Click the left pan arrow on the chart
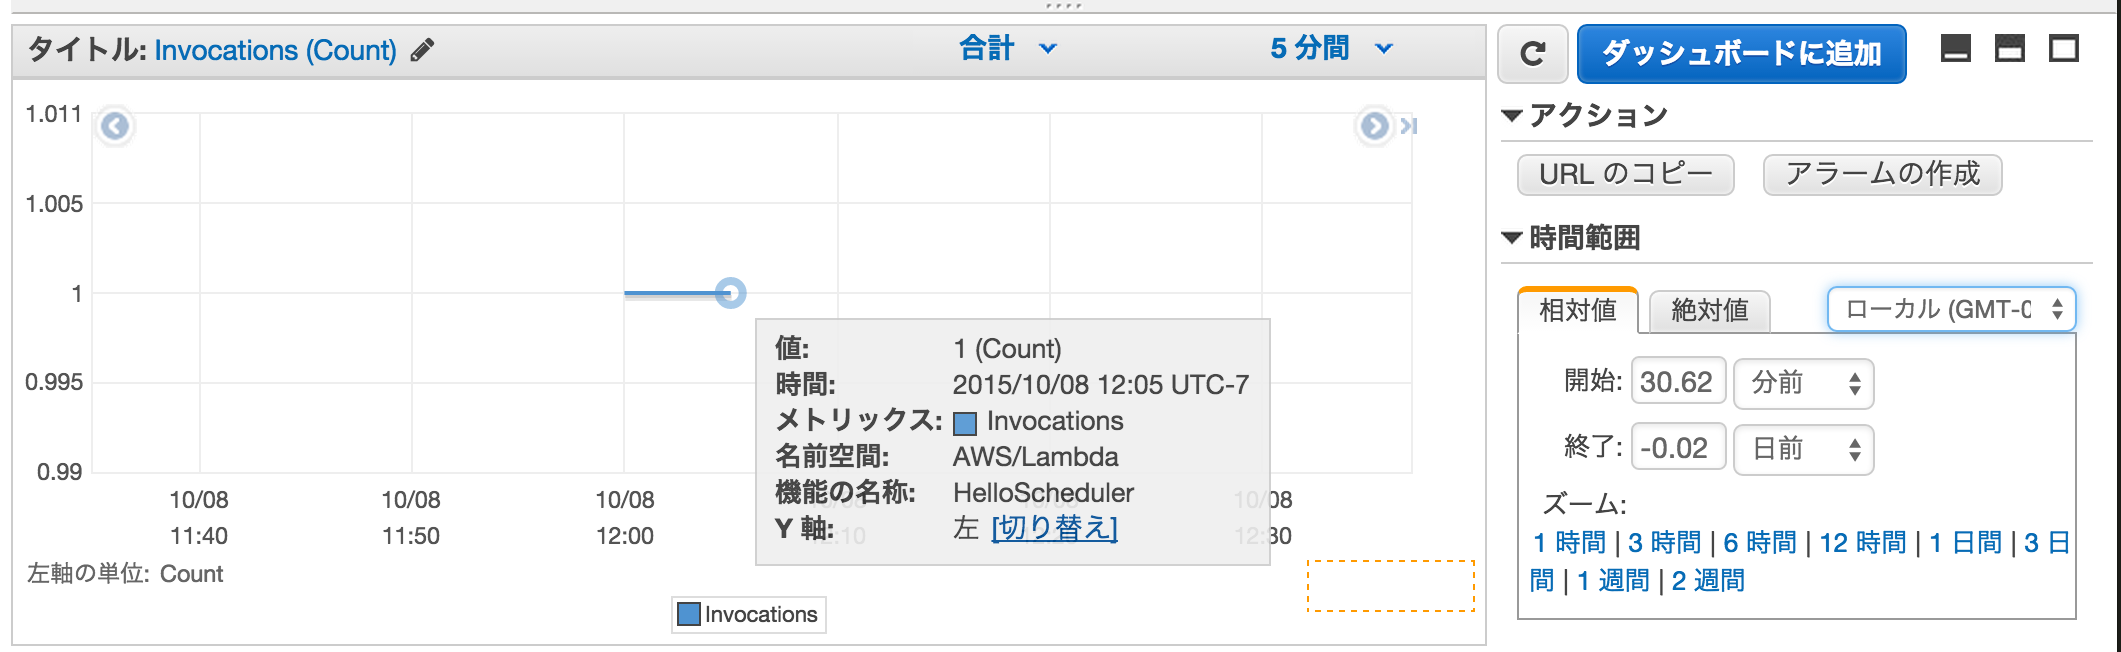 tap(115, 126)
